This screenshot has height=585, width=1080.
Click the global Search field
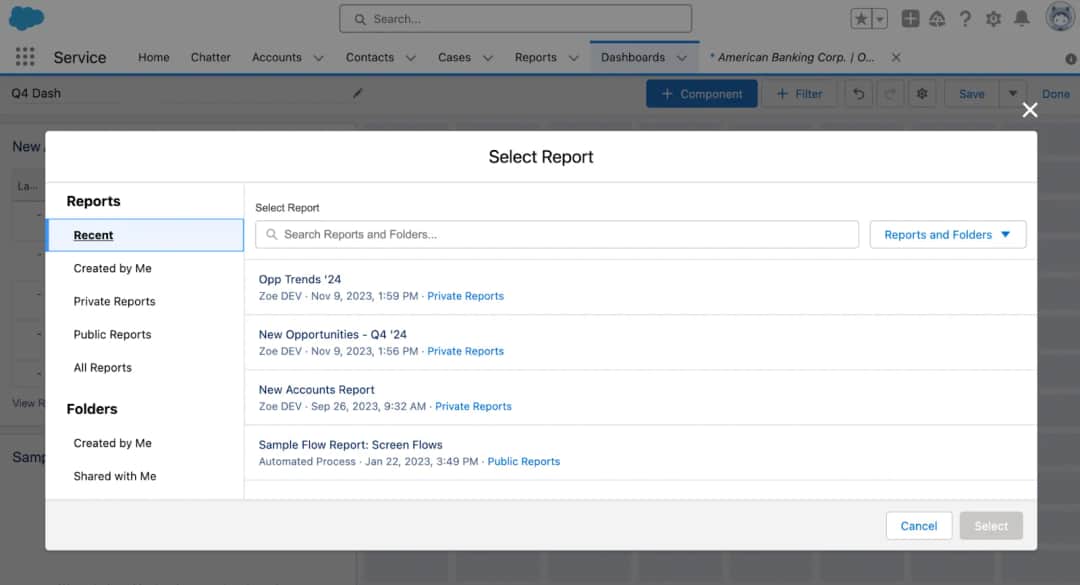click(515, 19)
